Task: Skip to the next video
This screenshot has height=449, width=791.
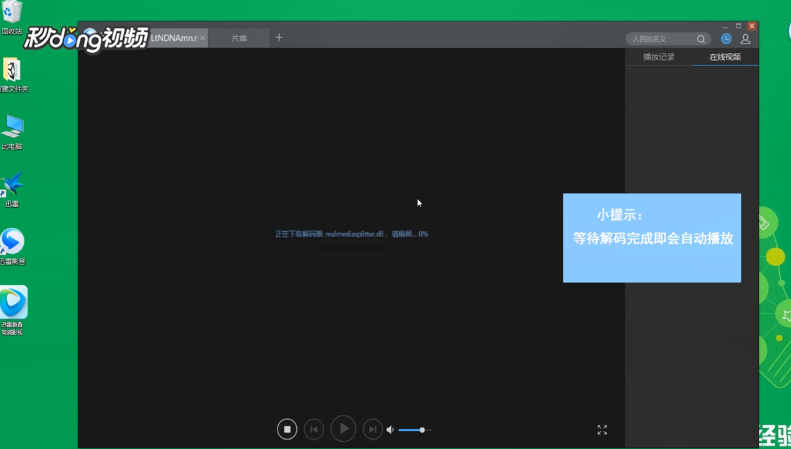Action: click(x=373, y=429)
